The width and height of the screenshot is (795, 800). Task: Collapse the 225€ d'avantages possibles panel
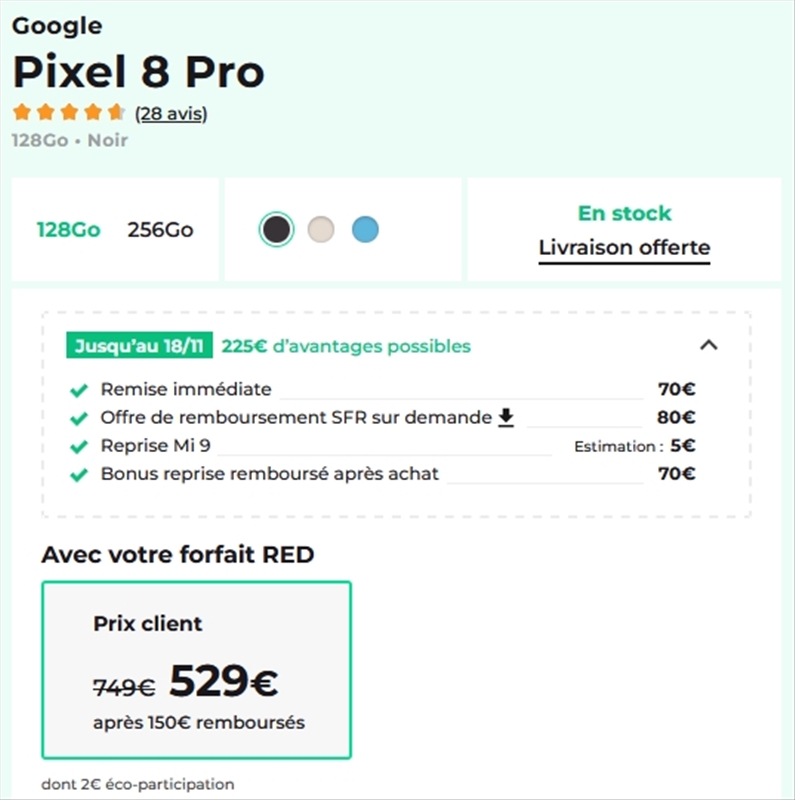(710, 346)
